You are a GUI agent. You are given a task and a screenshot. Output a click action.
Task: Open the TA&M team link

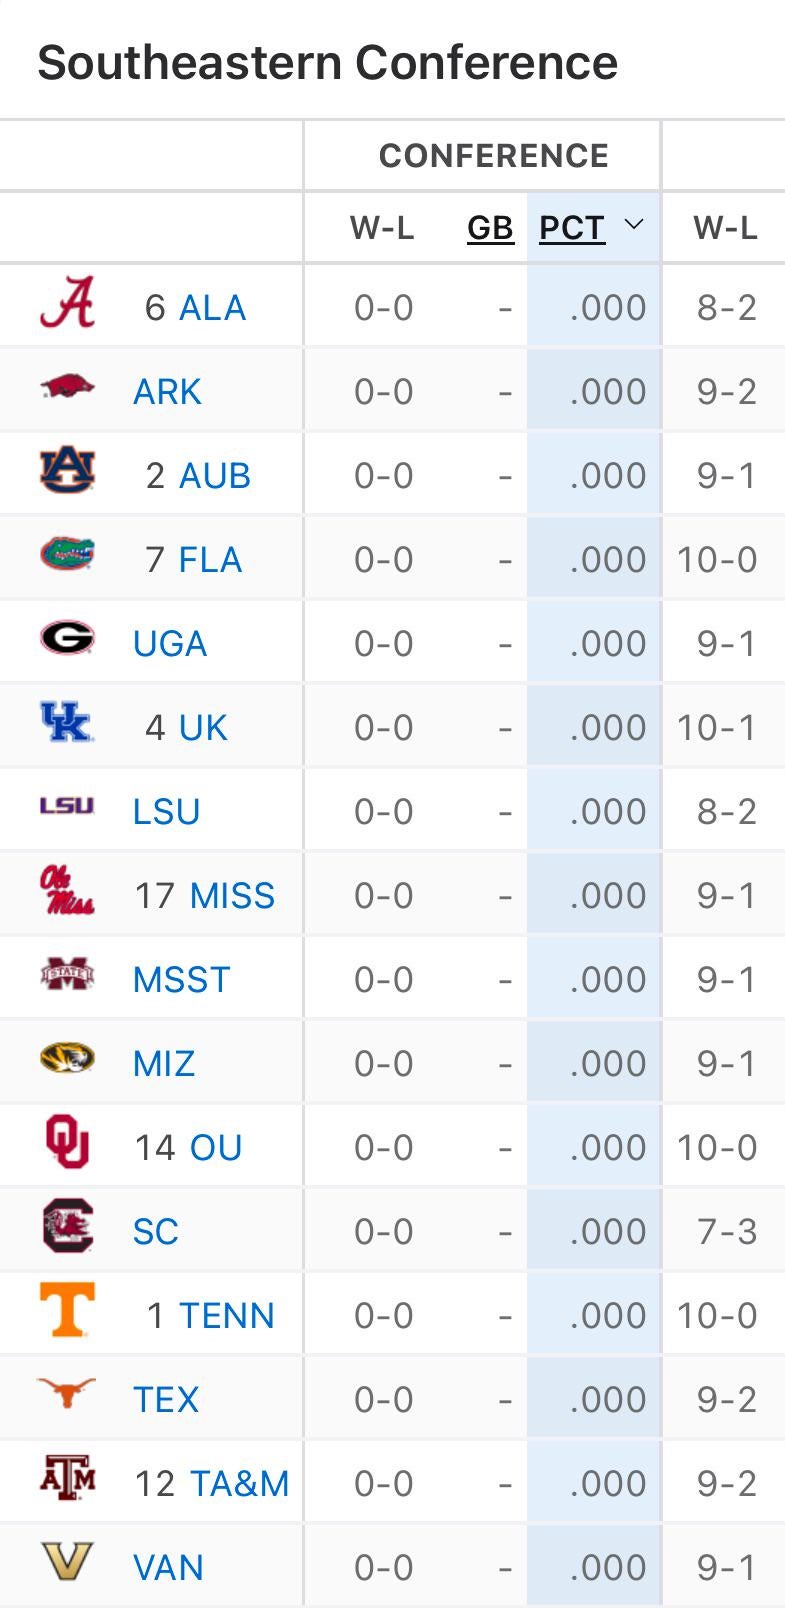coord(240,1484)
